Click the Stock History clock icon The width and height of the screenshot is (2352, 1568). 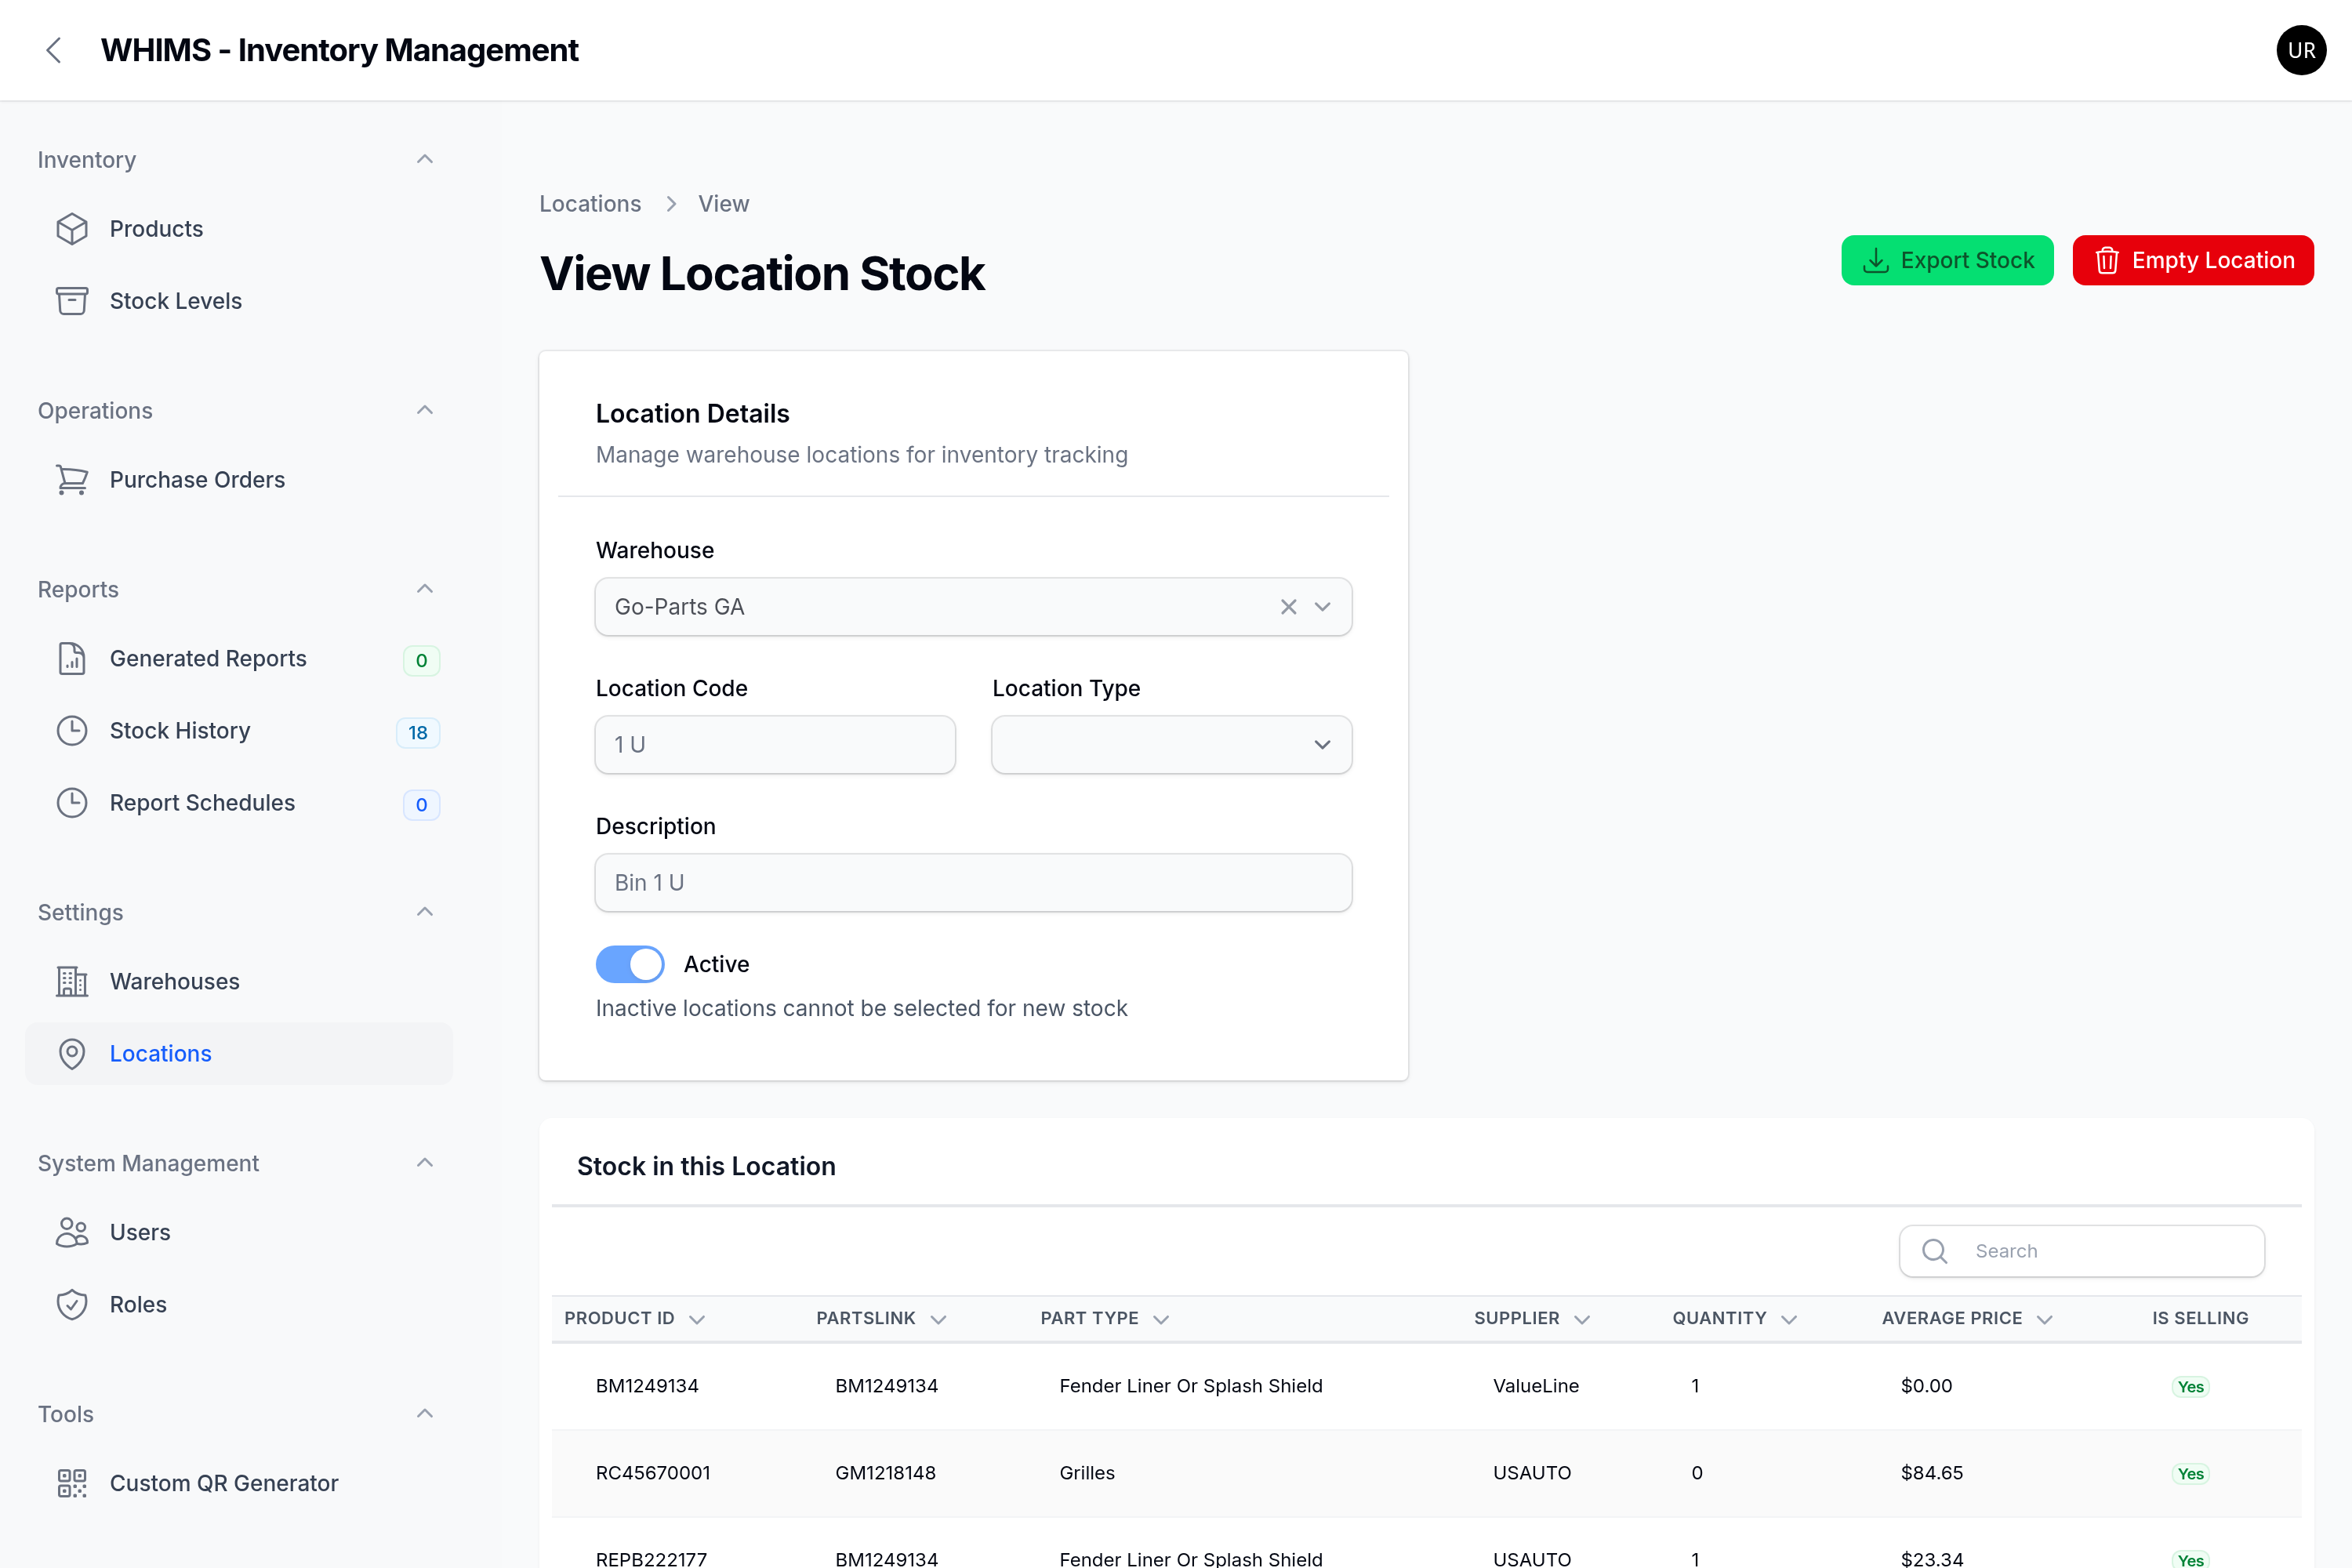[72, 731]
